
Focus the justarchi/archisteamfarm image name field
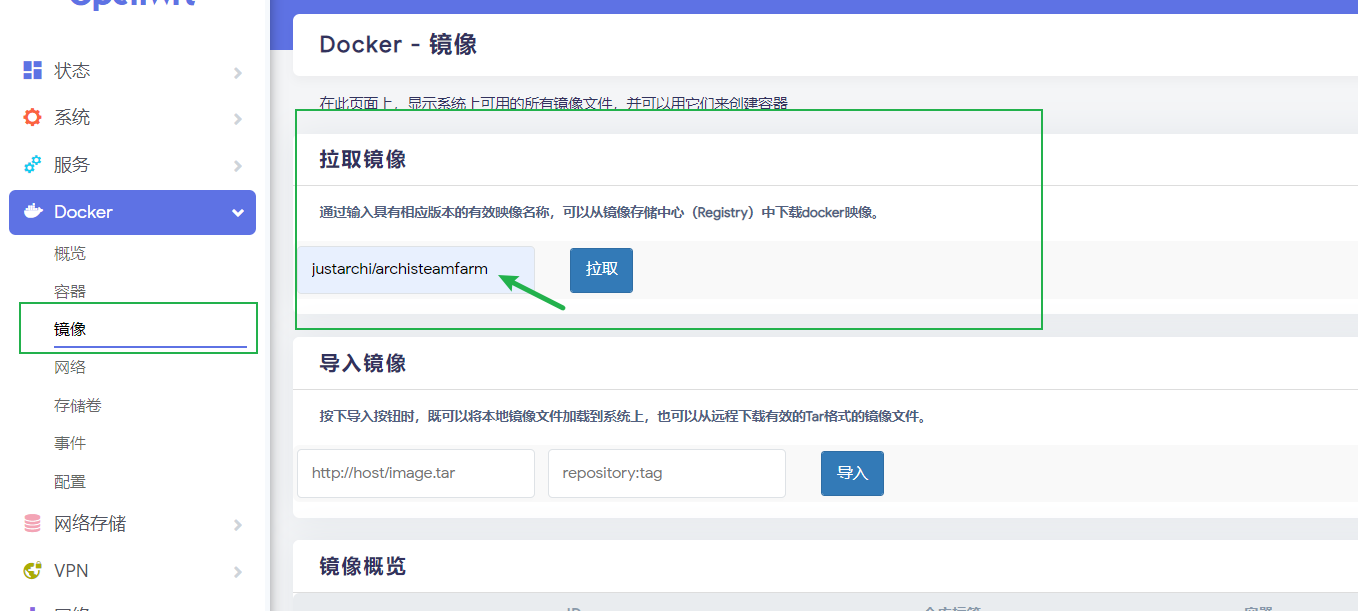pos(415,270)
